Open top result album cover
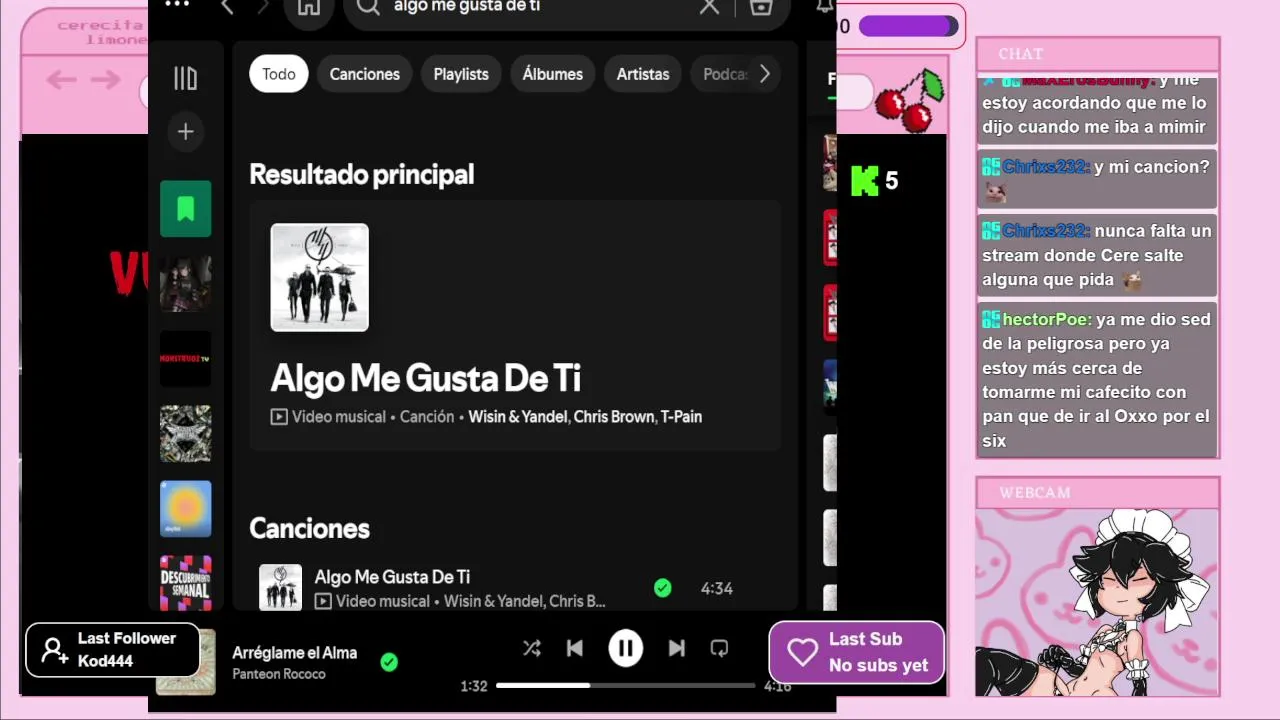1280x720 pixels. point(320,277)
